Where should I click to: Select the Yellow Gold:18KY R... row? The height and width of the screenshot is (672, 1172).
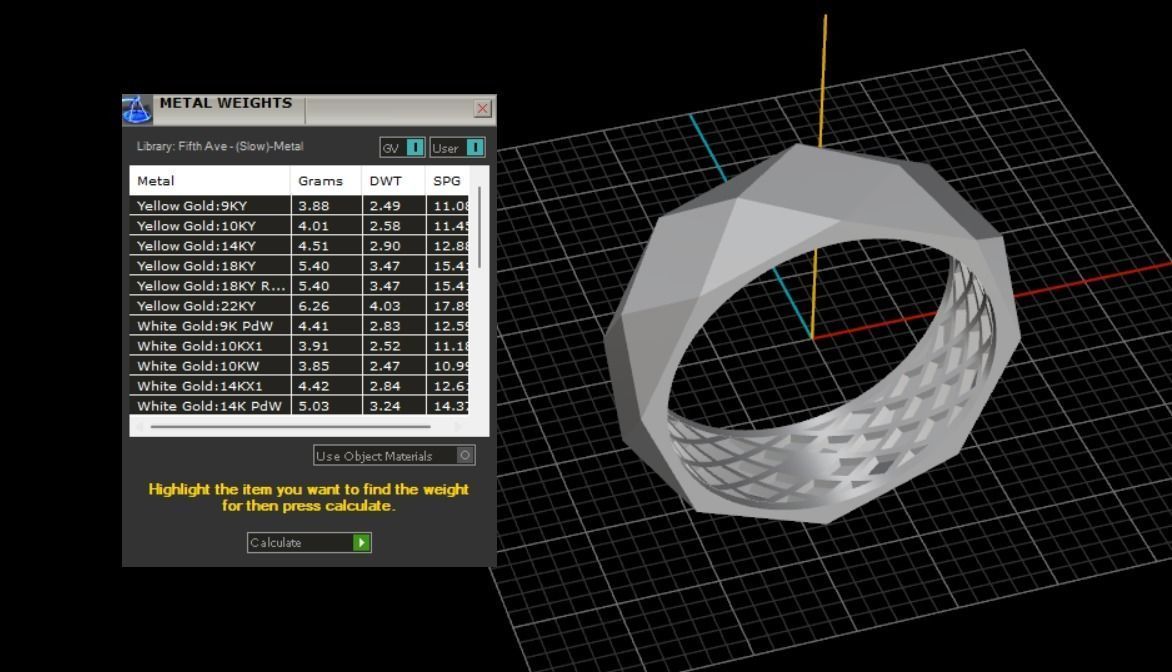coord(299,286)
